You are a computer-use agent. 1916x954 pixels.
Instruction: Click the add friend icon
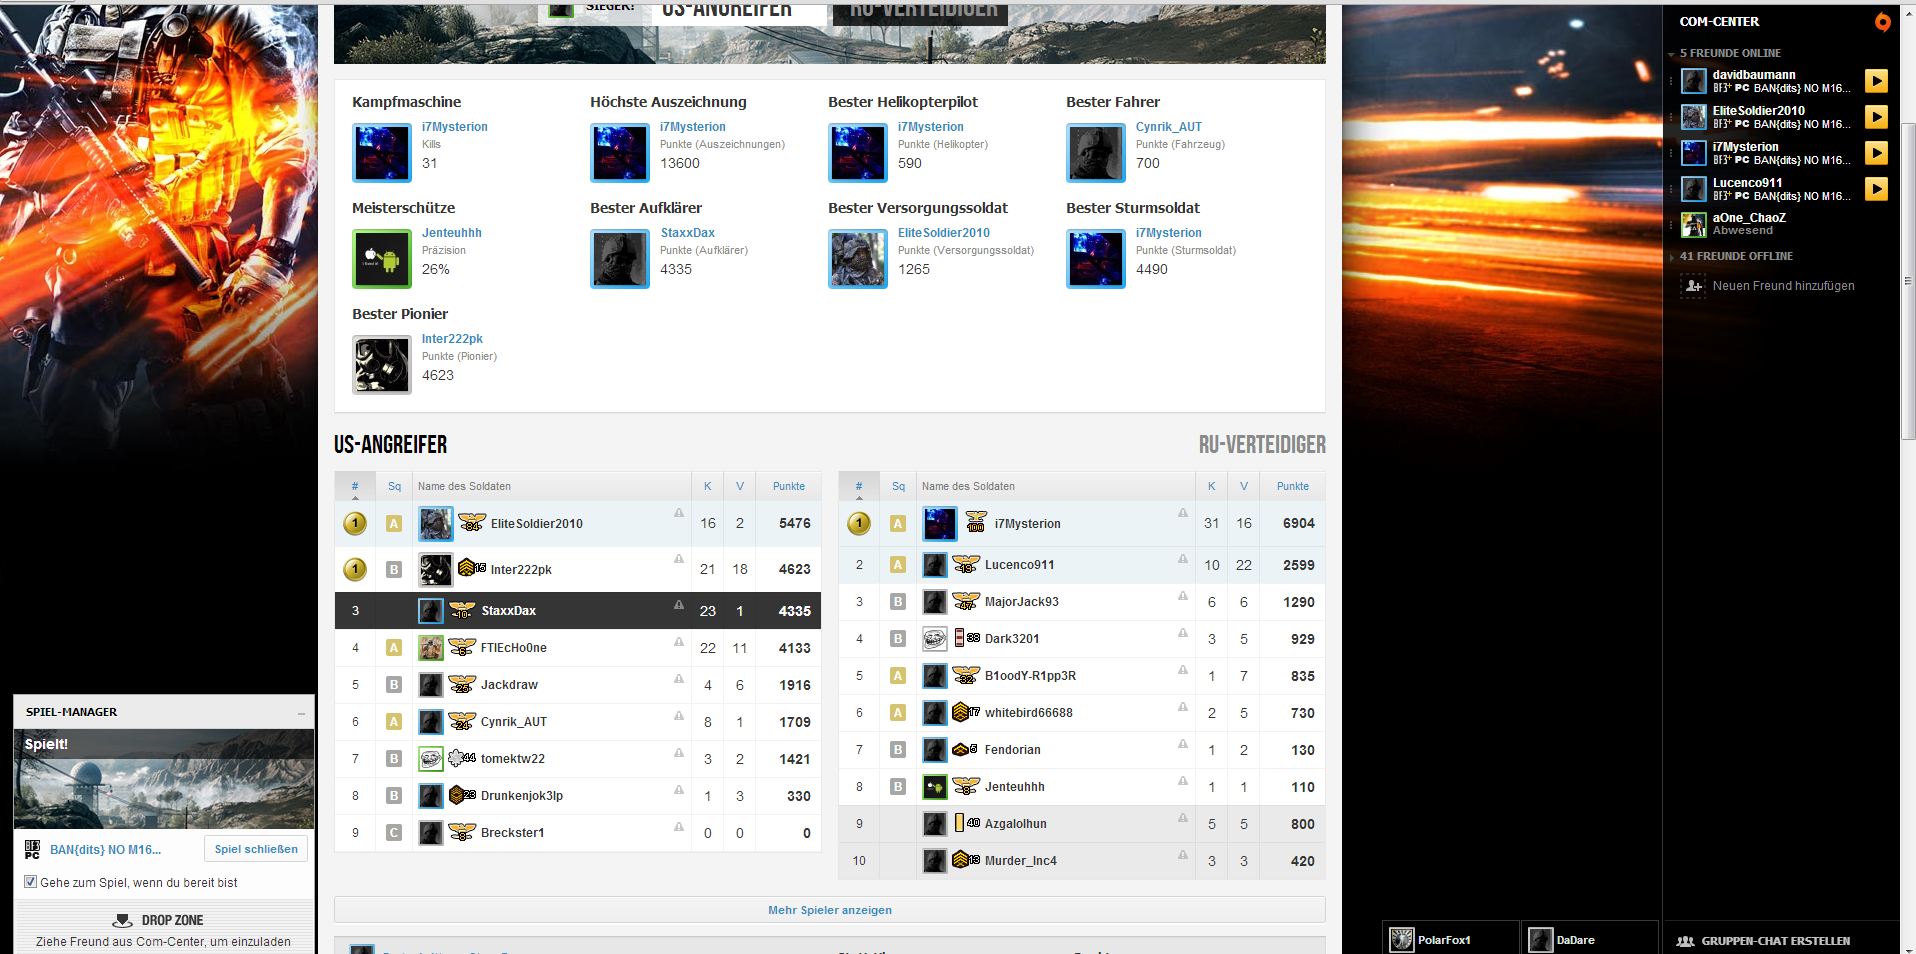coord(1693,286)
